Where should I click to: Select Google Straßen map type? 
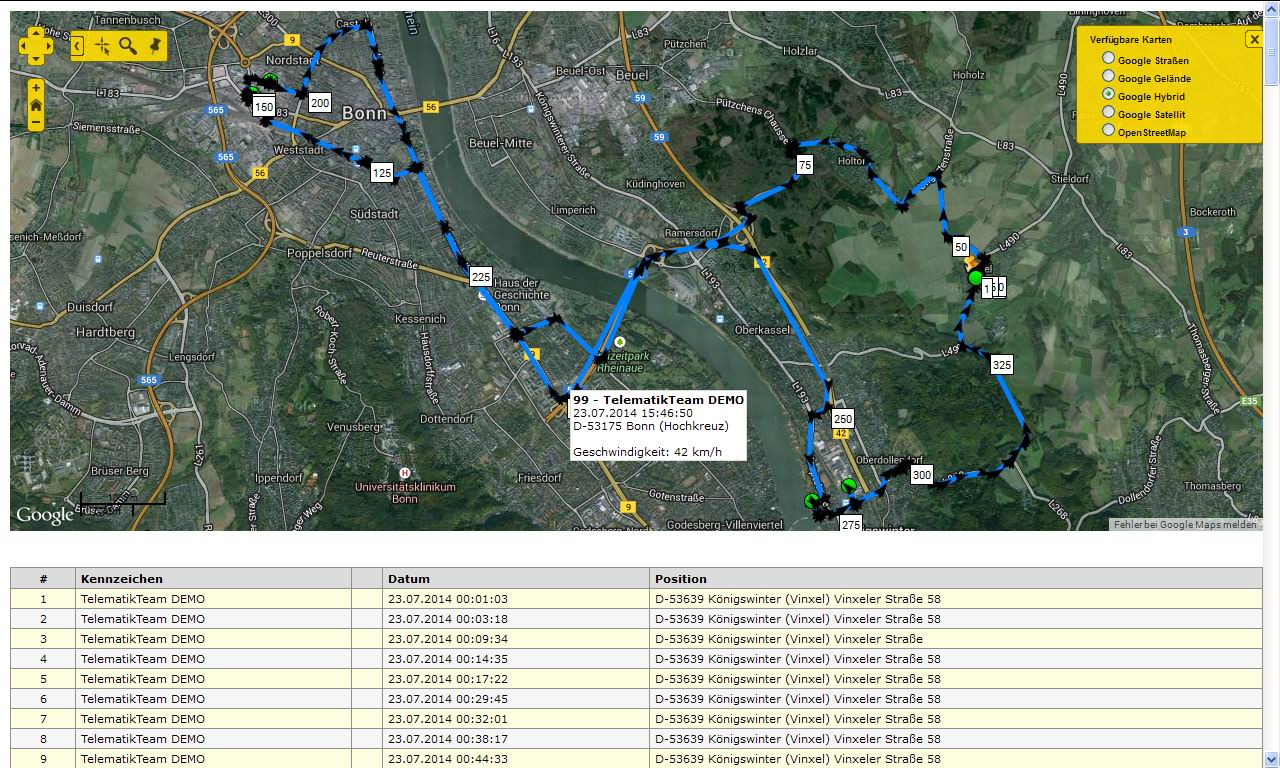(1108, 59)
